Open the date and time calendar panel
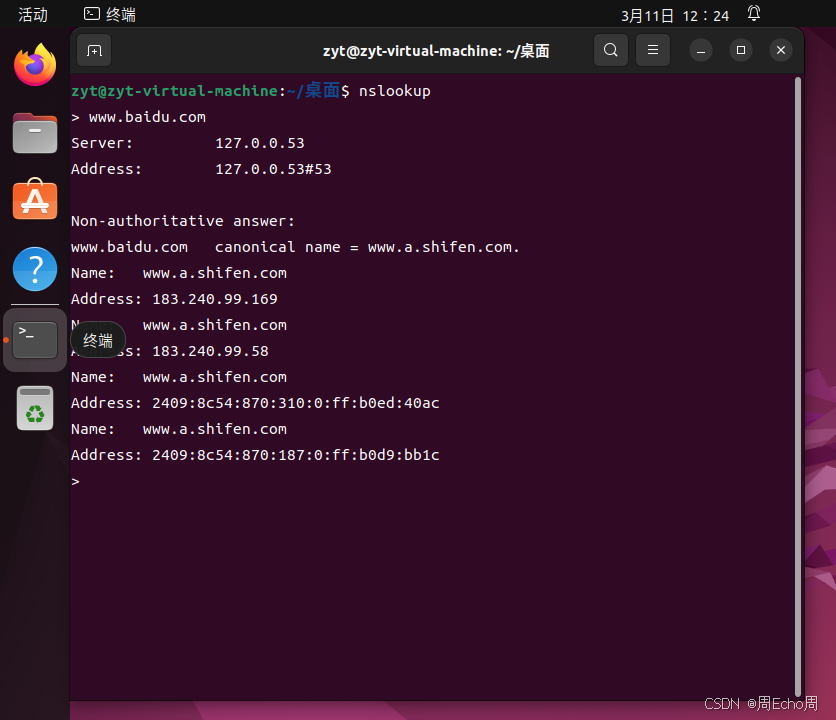836x720 pixels. tap(675, 15)
